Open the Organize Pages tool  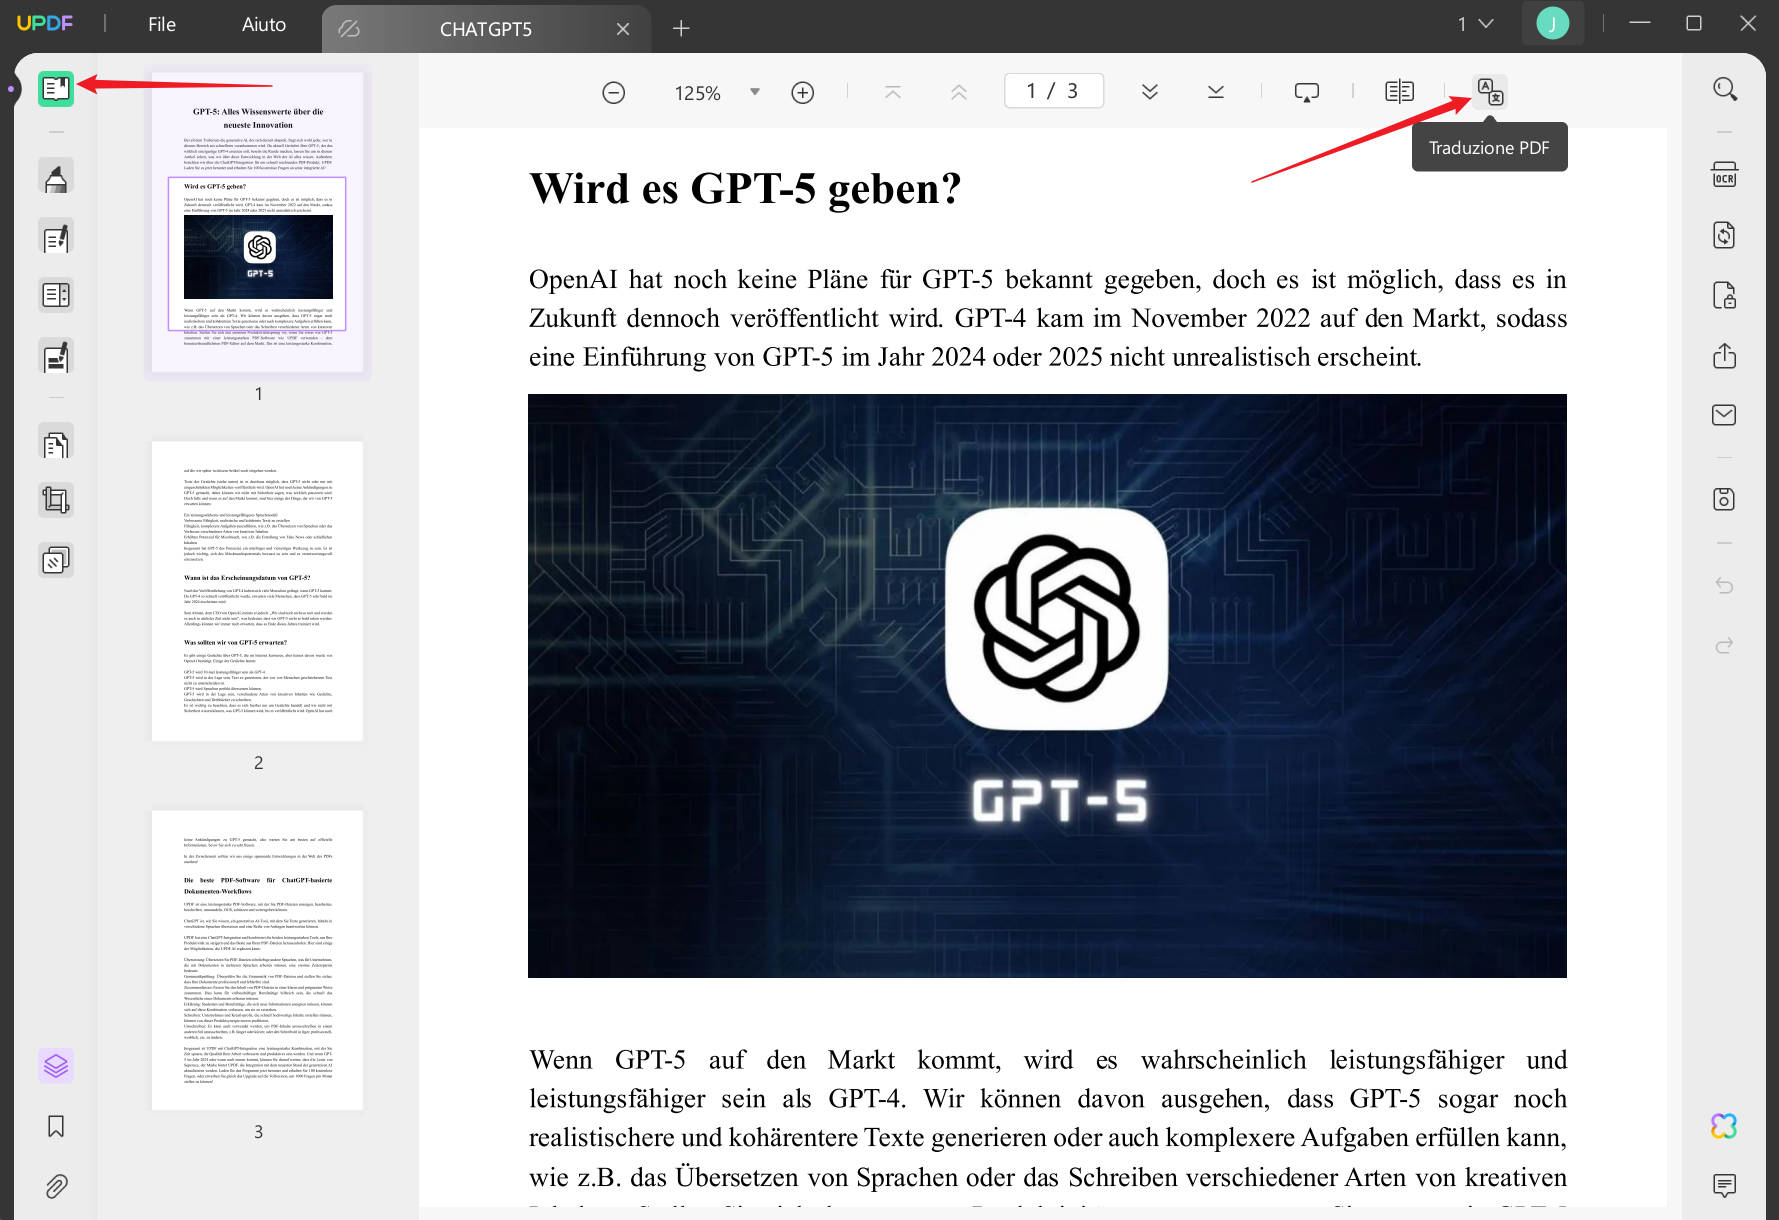(x=56, y=443)
